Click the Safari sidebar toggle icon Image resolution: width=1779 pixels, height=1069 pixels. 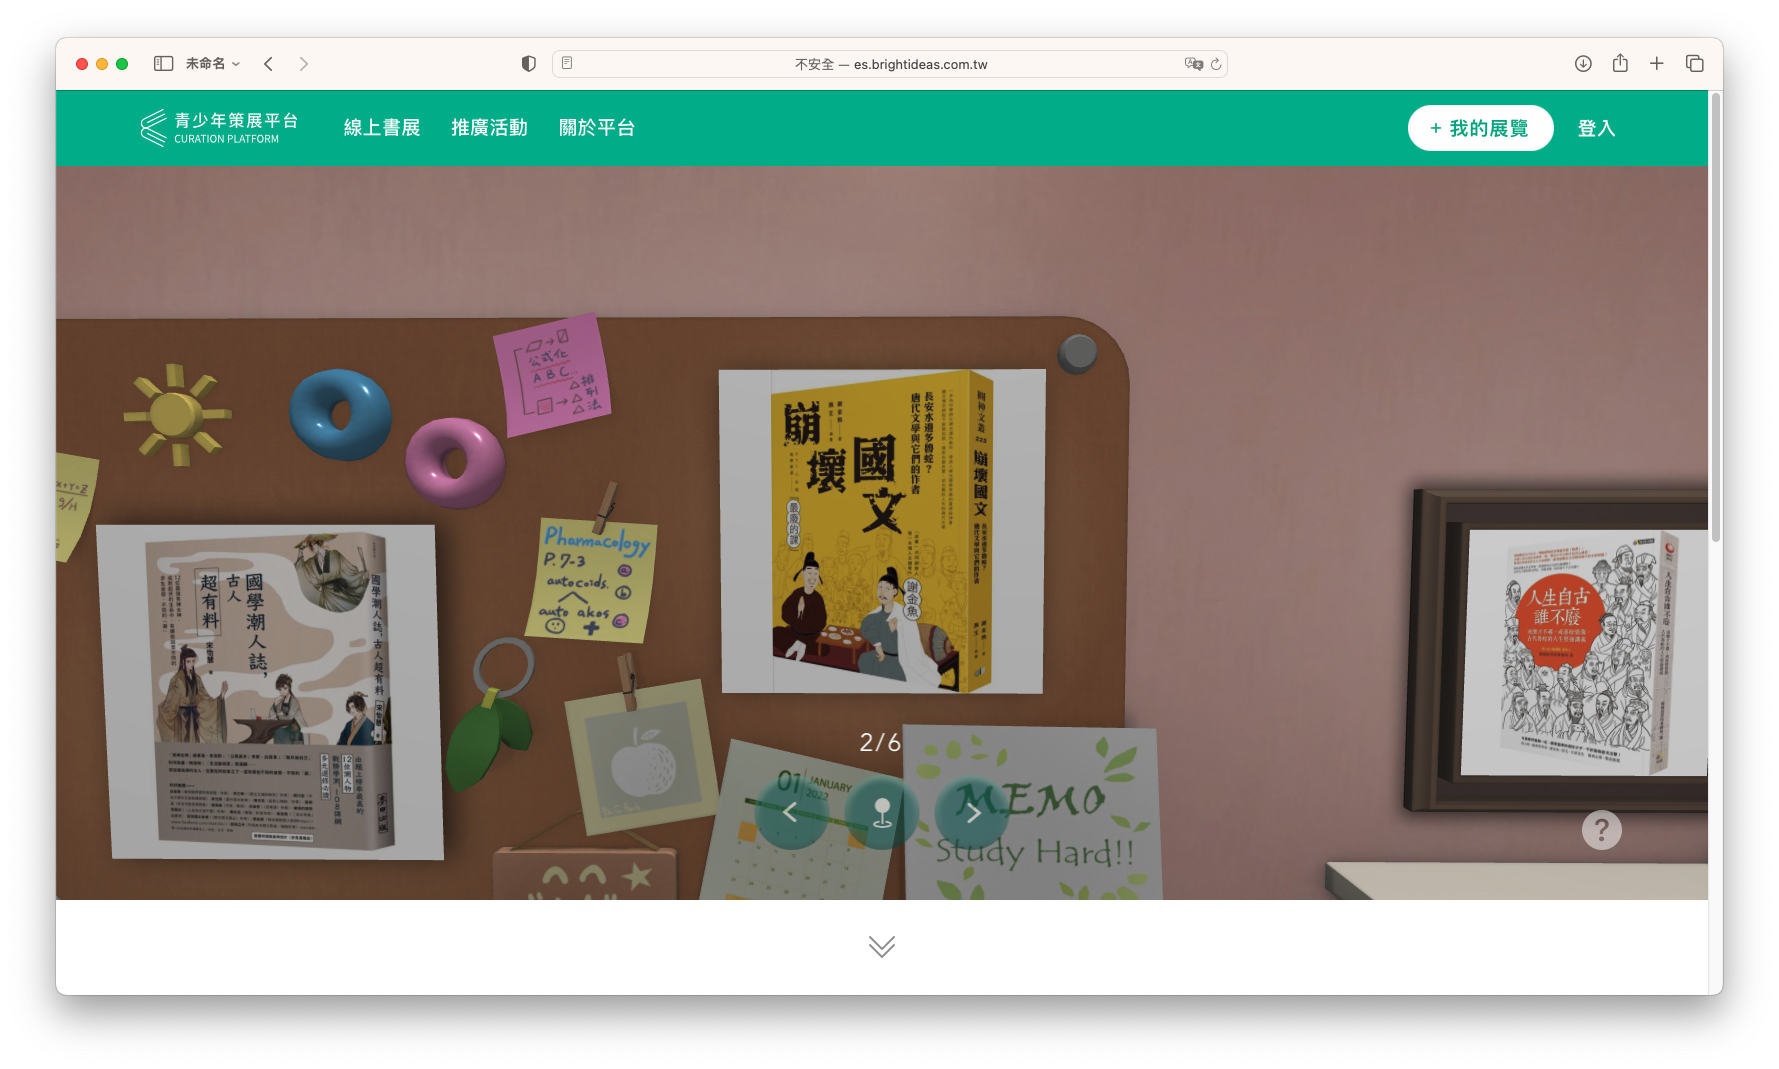point(163,64)
